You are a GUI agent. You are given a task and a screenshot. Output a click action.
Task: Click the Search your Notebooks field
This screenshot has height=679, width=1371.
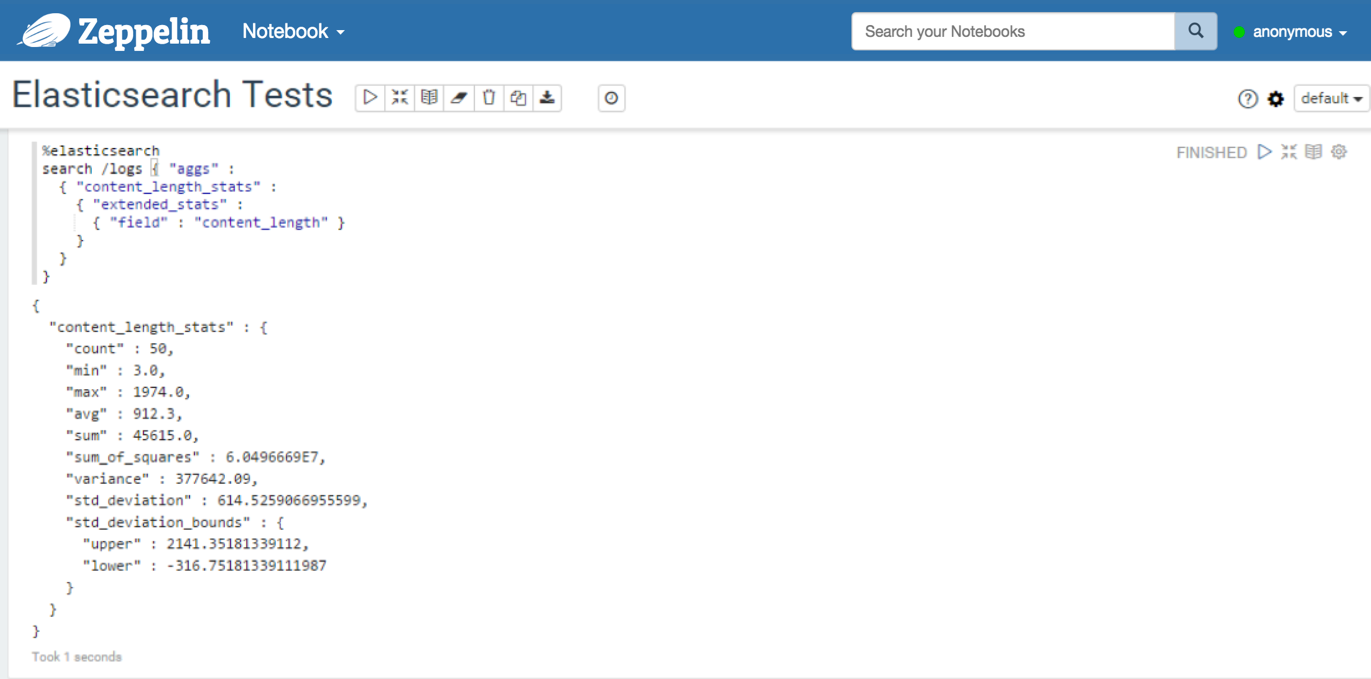[x=1012, y=32]
